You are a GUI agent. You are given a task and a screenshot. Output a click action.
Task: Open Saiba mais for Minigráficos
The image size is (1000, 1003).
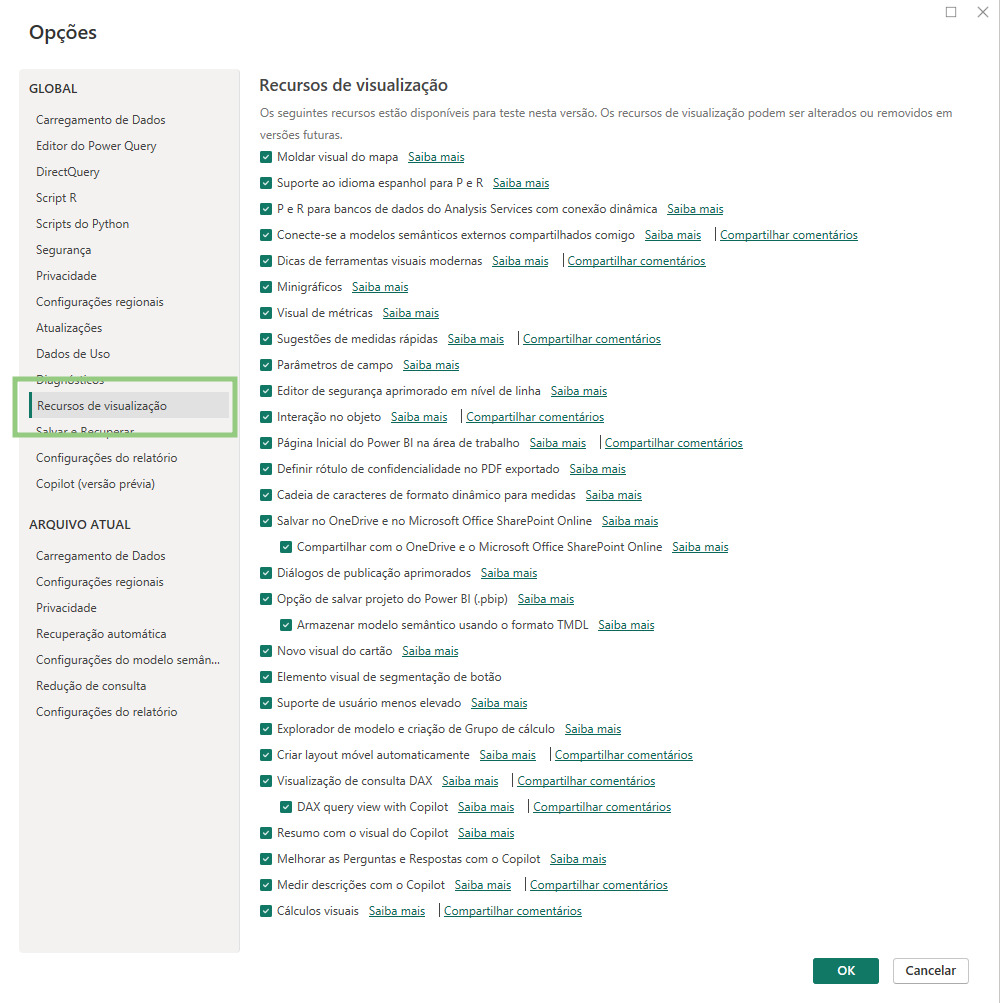380,287
